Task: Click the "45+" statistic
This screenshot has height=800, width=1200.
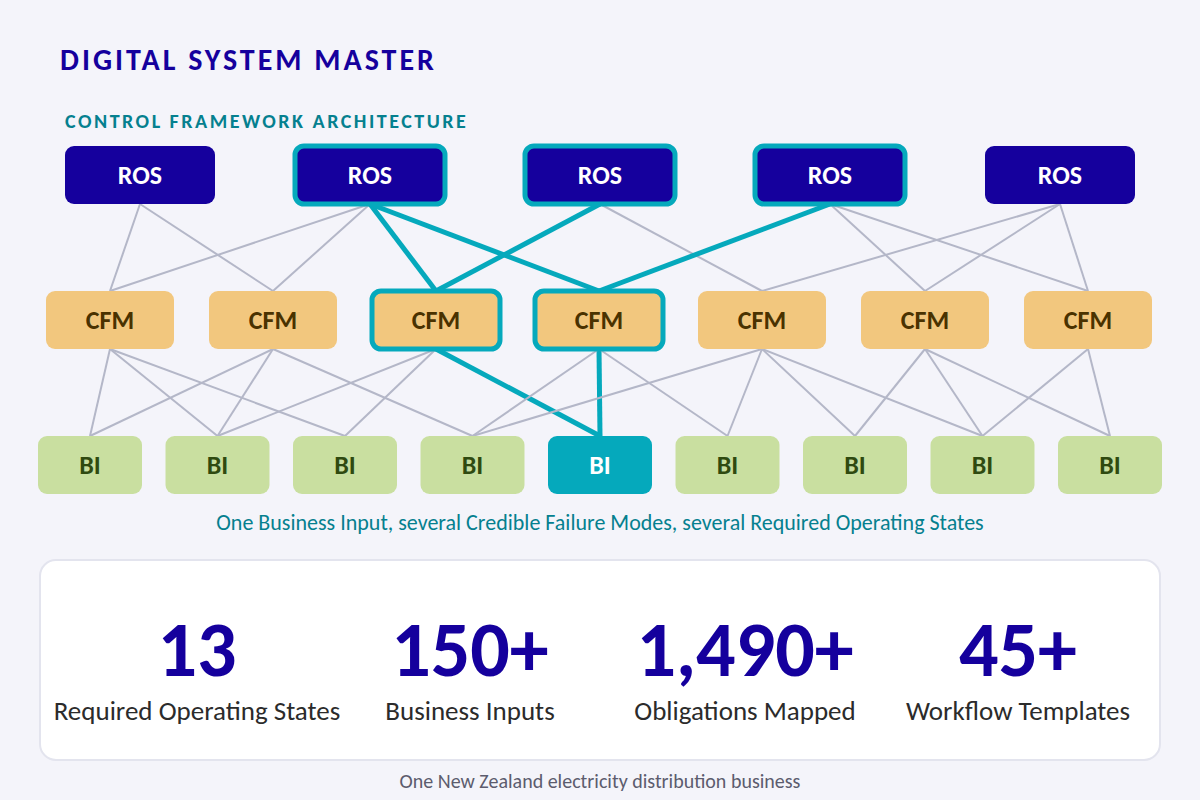Action: click(1018, 650)
